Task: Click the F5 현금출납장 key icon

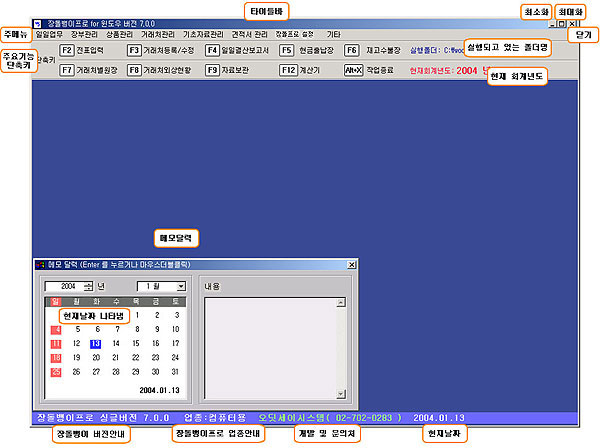Action: tap(286, 50)
